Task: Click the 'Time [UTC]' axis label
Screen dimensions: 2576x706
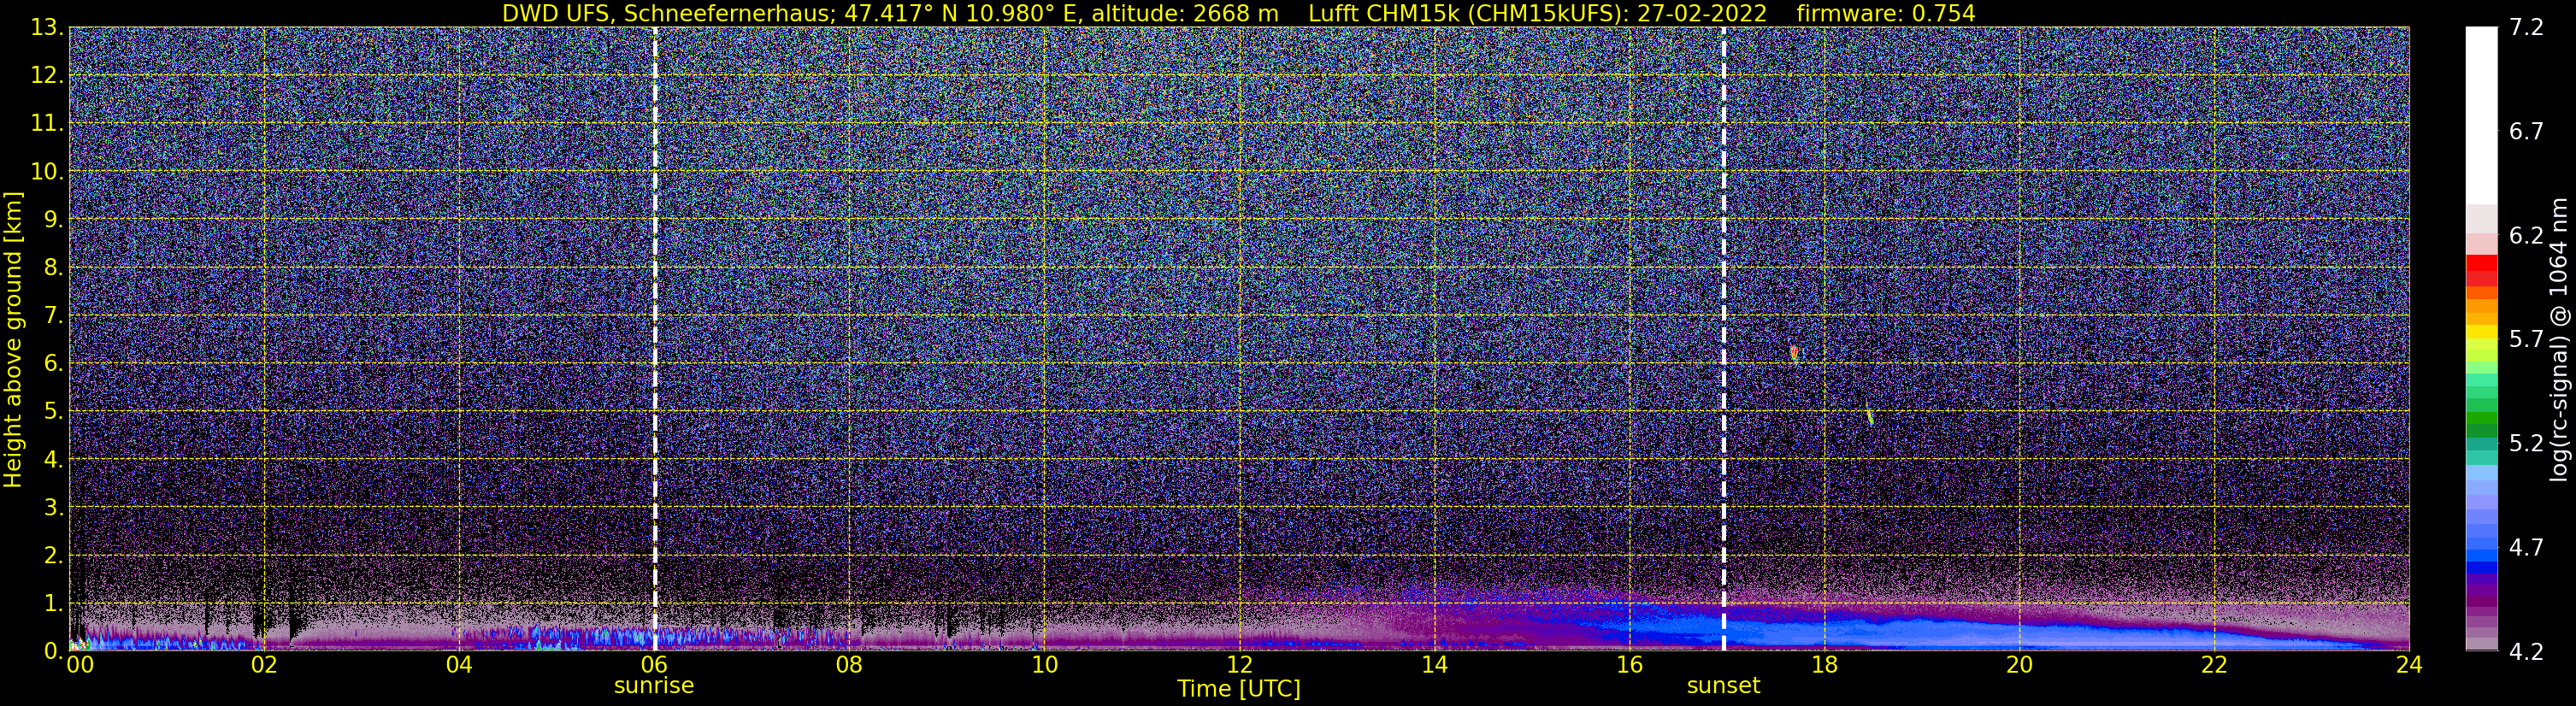Action: coord(1239,688)
